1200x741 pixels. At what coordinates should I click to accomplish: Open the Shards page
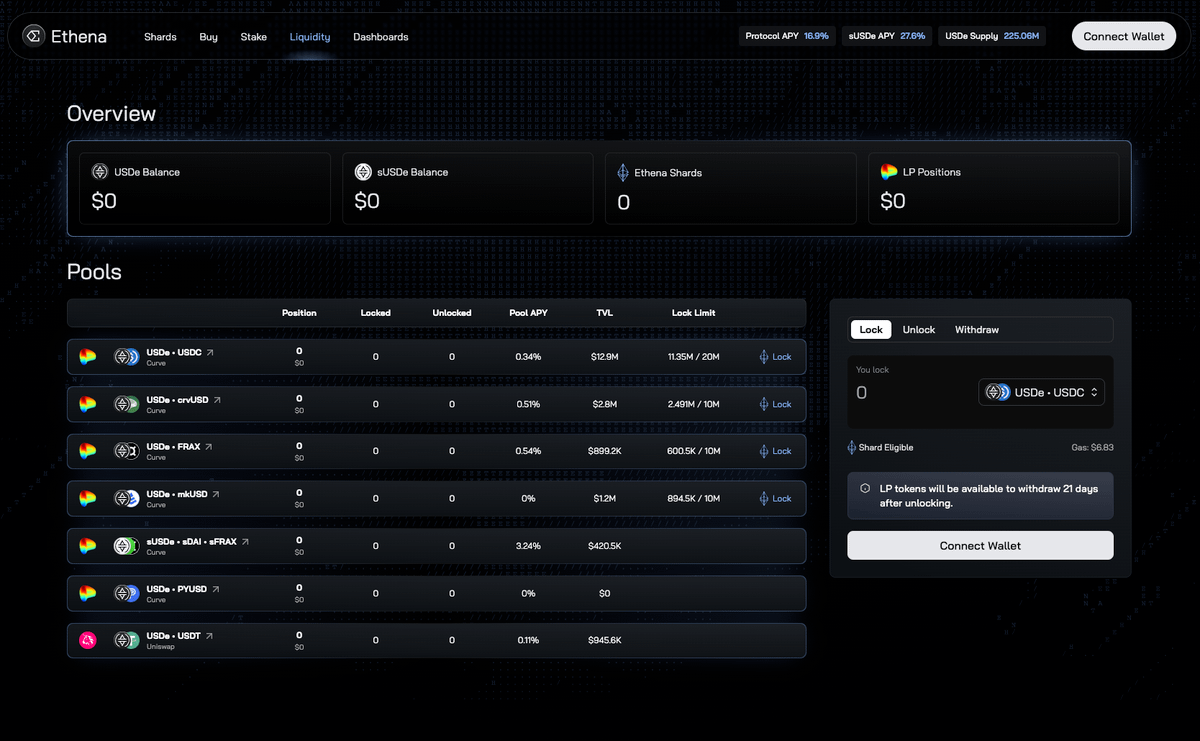tap(160, 37)
